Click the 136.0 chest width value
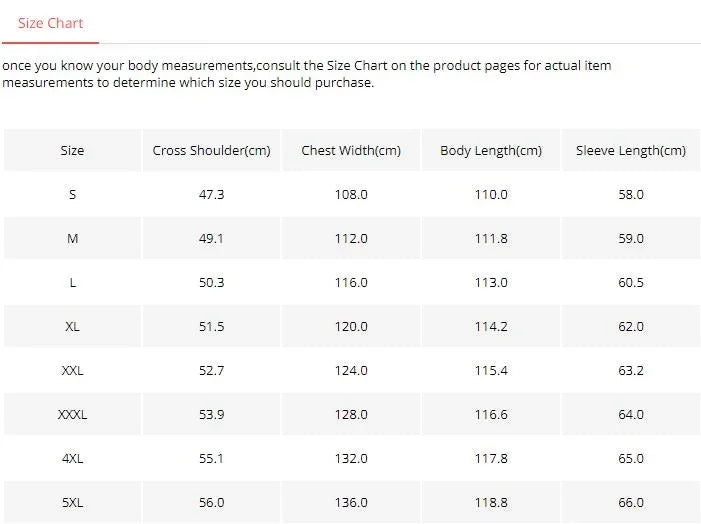Image resolution: width=701 pixels, height=524 pixels. pos(351,502)
